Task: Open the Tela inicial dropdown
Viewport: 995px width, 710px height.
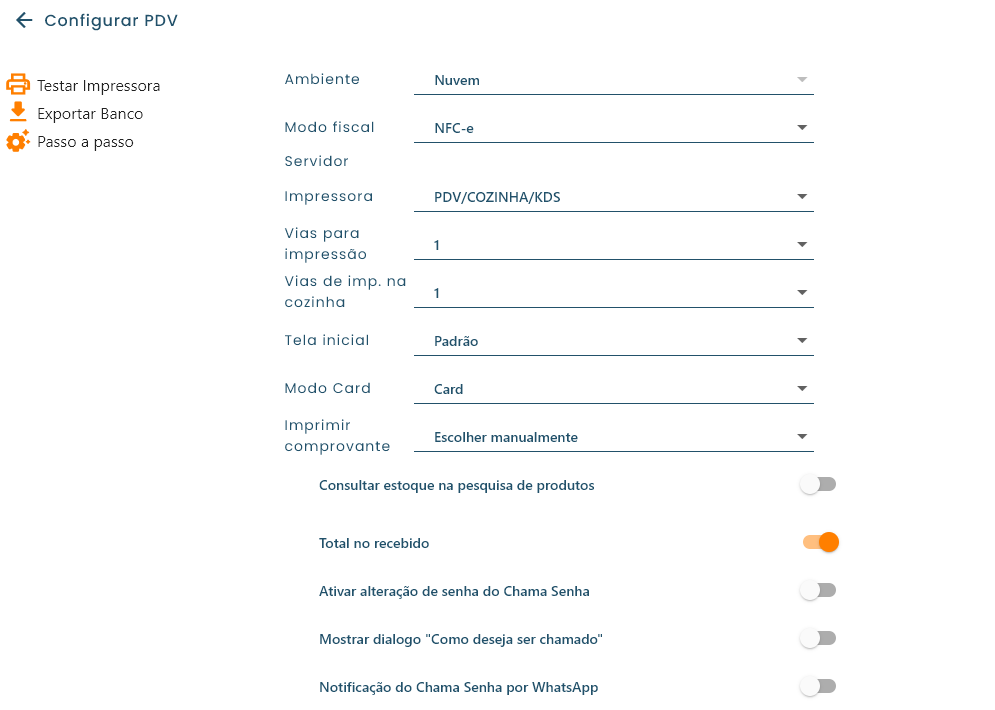Action: tap(613, 341)
